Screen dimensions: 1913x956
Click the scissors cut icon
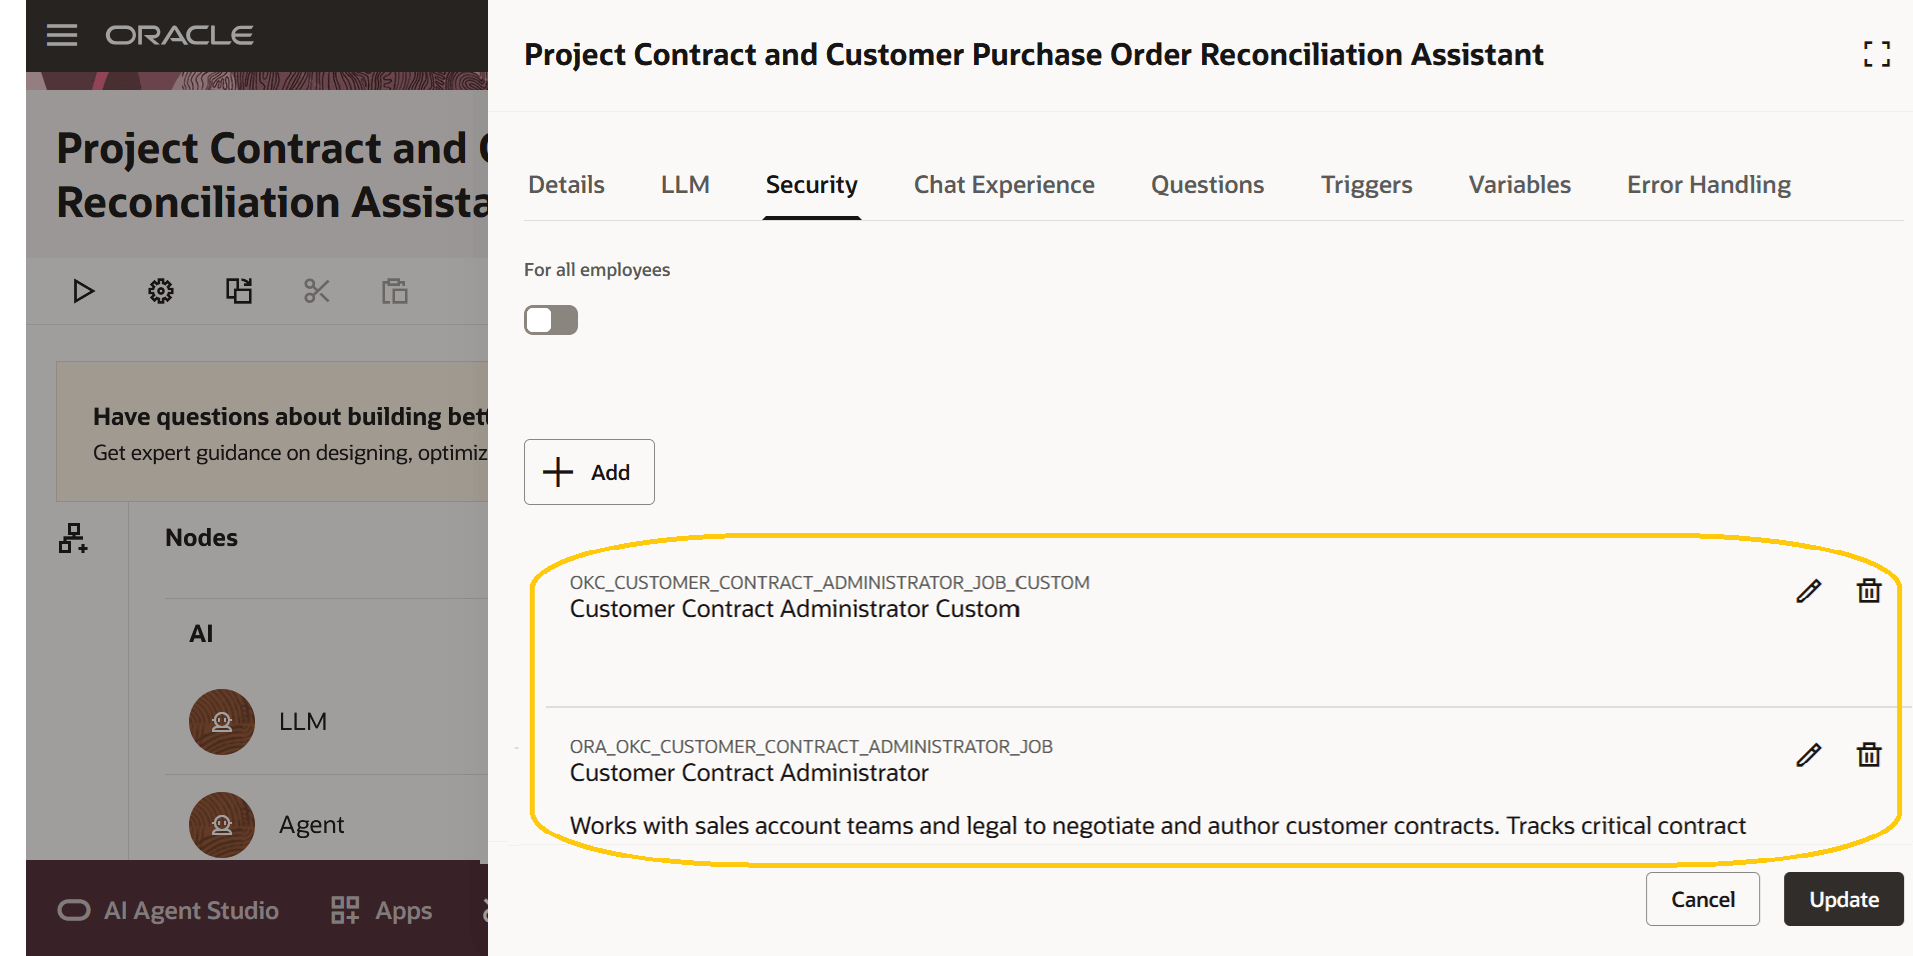tap(317, 291)
